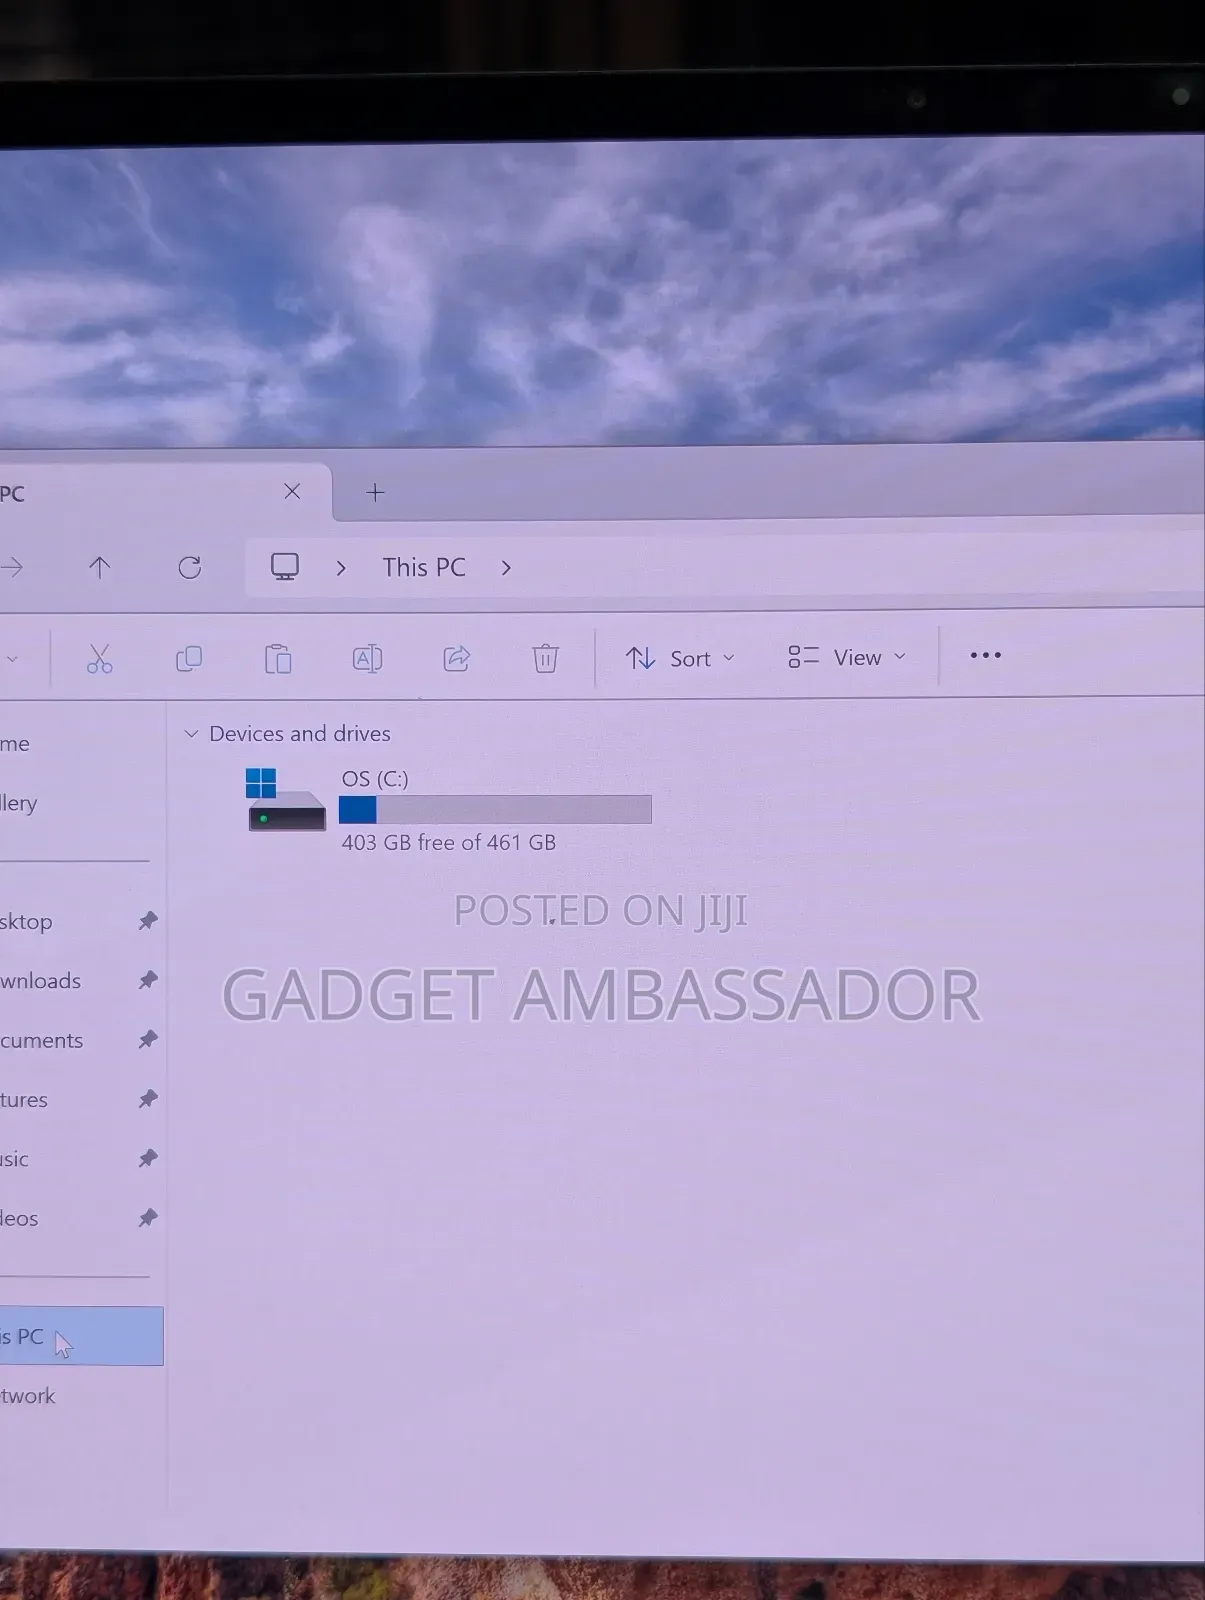Click pin icon beside Downloads entry
1205x1600 pixels.
point(148,980)
